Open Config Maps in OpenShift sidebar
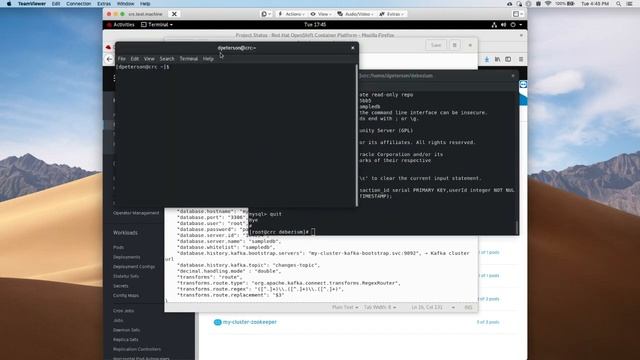The width and height of the screenshot is (640, 360). coord(126,296)
